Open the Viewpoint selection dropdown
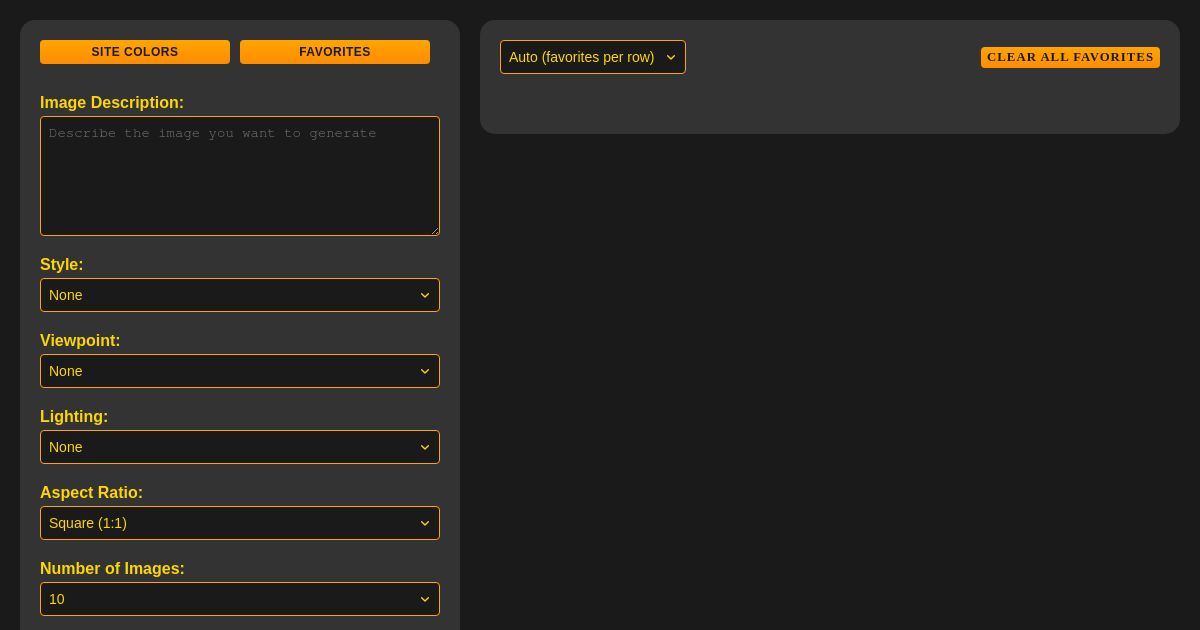 (x=240, y=371)
